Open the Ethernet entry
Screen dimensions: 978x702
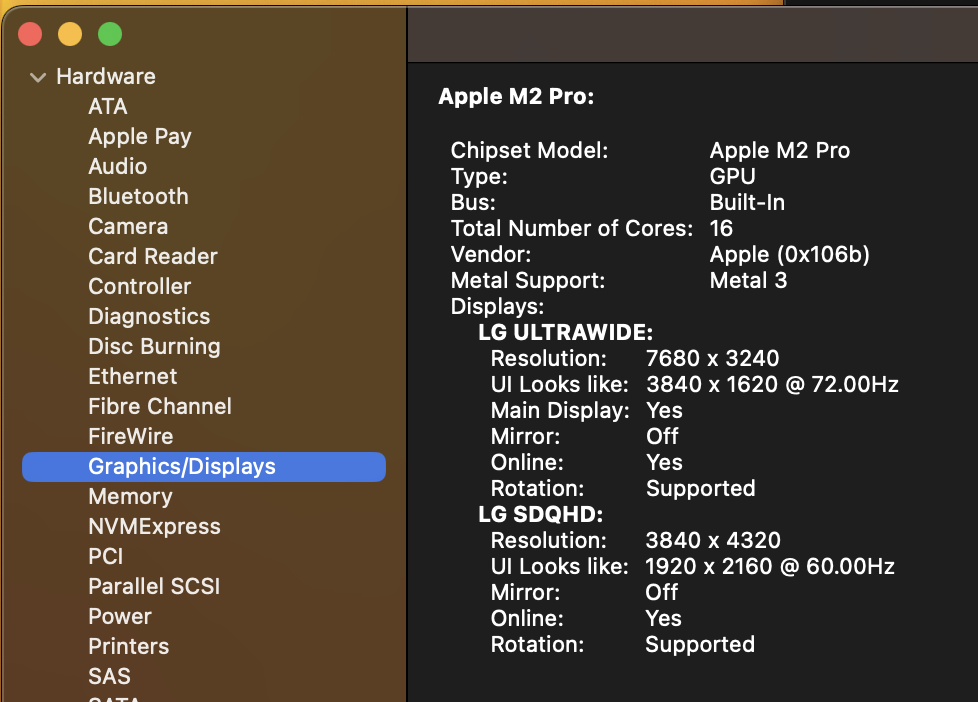tap(133, 376)
